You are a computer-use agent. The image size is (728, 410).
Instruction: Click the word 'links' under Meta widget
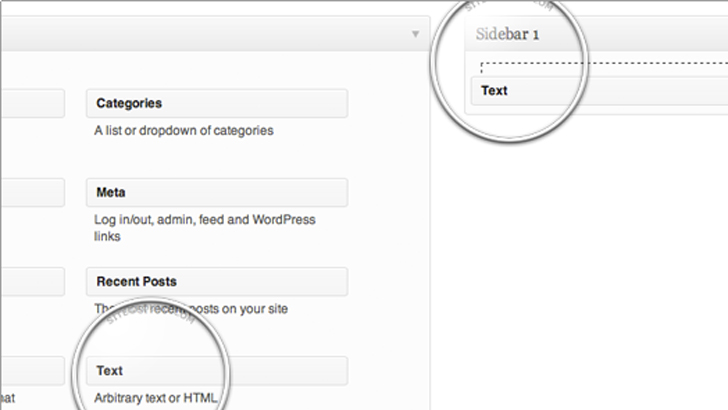tap(108, 237)
